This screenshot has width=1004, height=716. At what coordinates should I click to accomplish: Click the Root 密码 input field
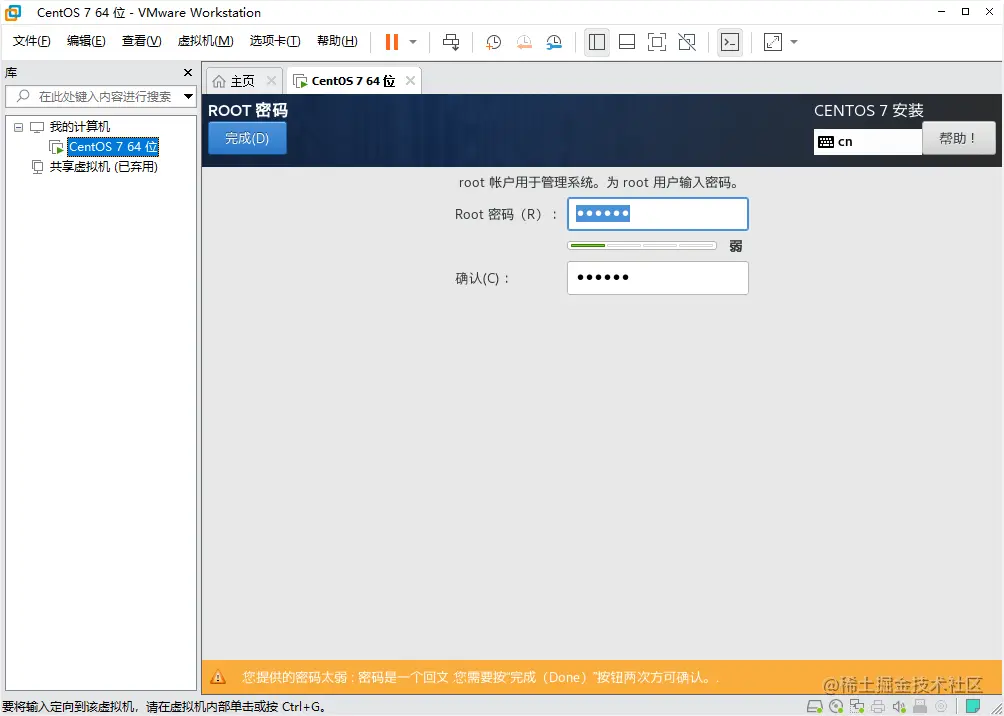click(658, 214)
